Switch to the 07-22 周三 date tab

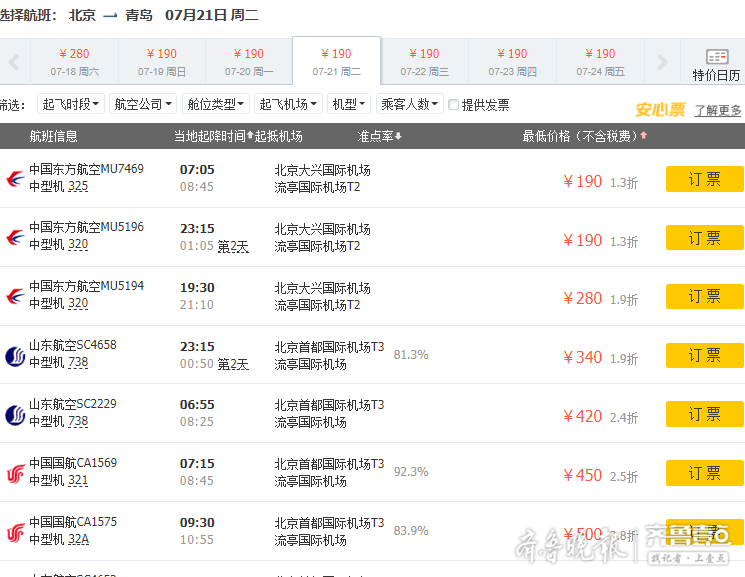[424, 62]
